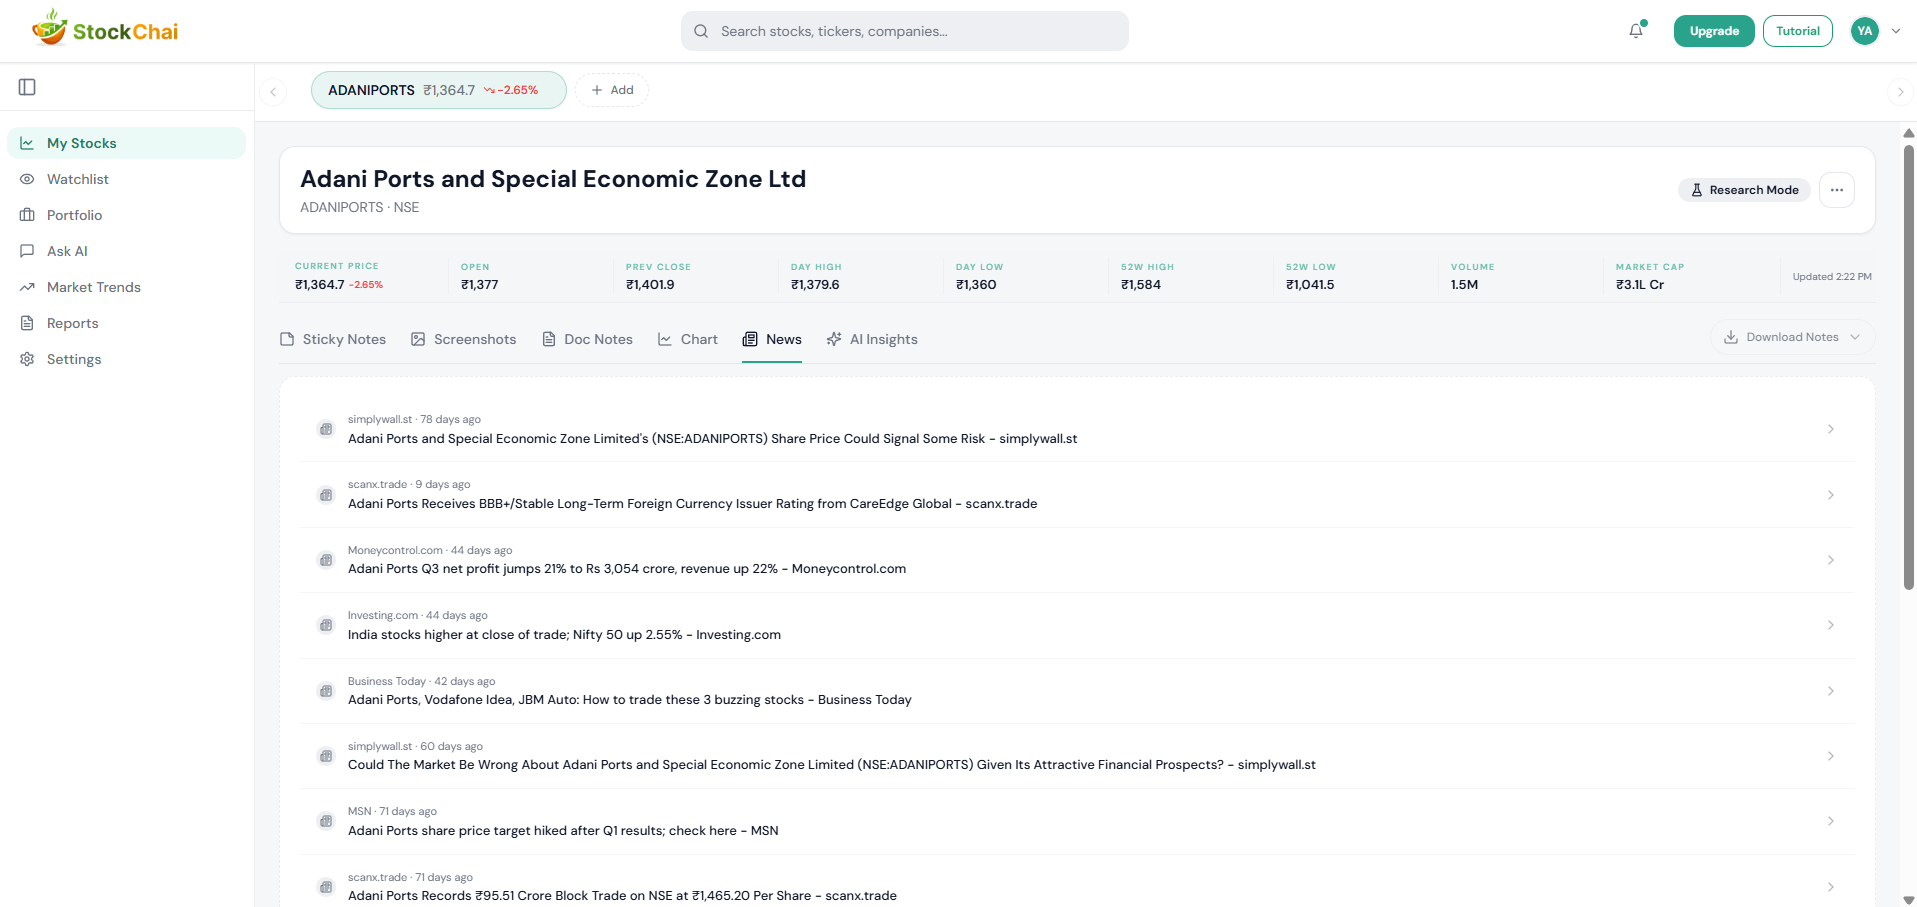This screenshot has height=907, width=1917.
Task: Click the YA user avatar
Action: (1864, 31)
